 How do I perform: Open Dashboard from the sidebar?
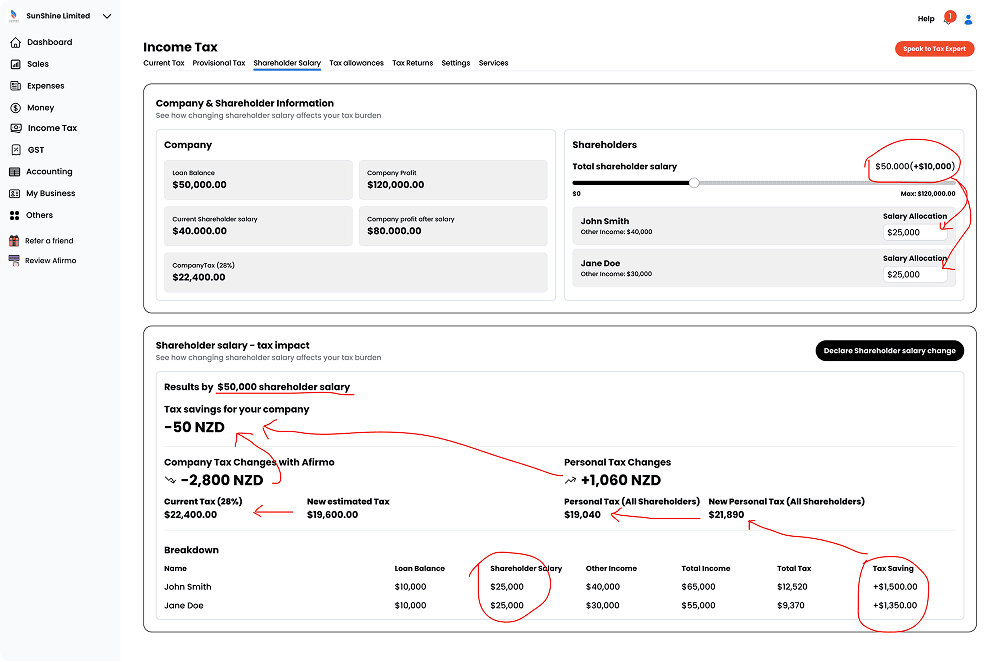(x=50, y=43)
